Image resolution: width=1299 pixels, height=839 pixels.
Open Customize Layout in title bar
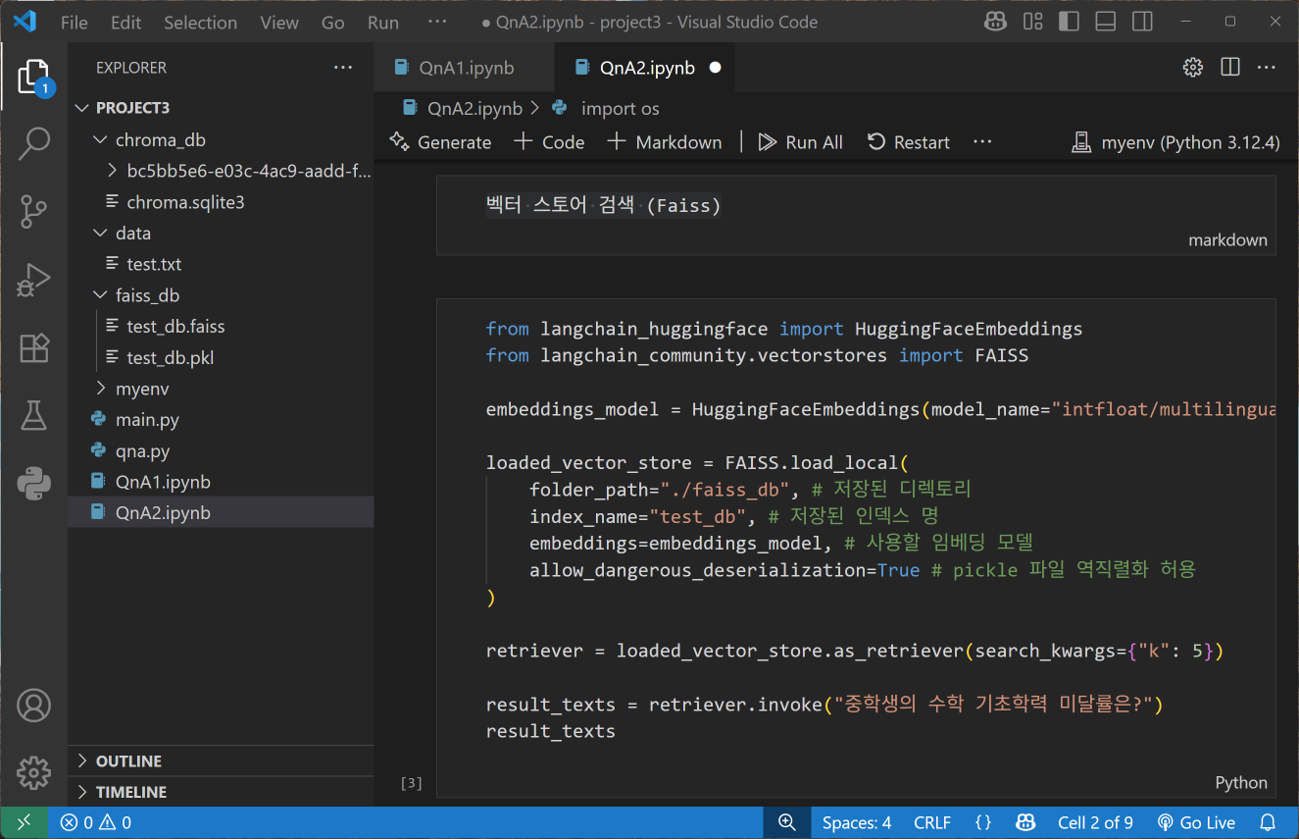[1033, 22]
